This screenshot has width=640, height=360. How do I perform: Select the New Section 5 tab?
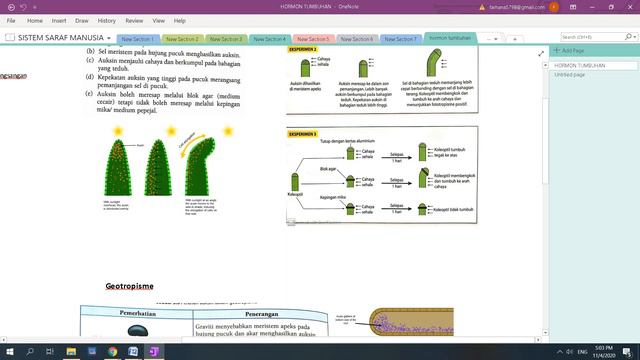(x=313, y=39)
